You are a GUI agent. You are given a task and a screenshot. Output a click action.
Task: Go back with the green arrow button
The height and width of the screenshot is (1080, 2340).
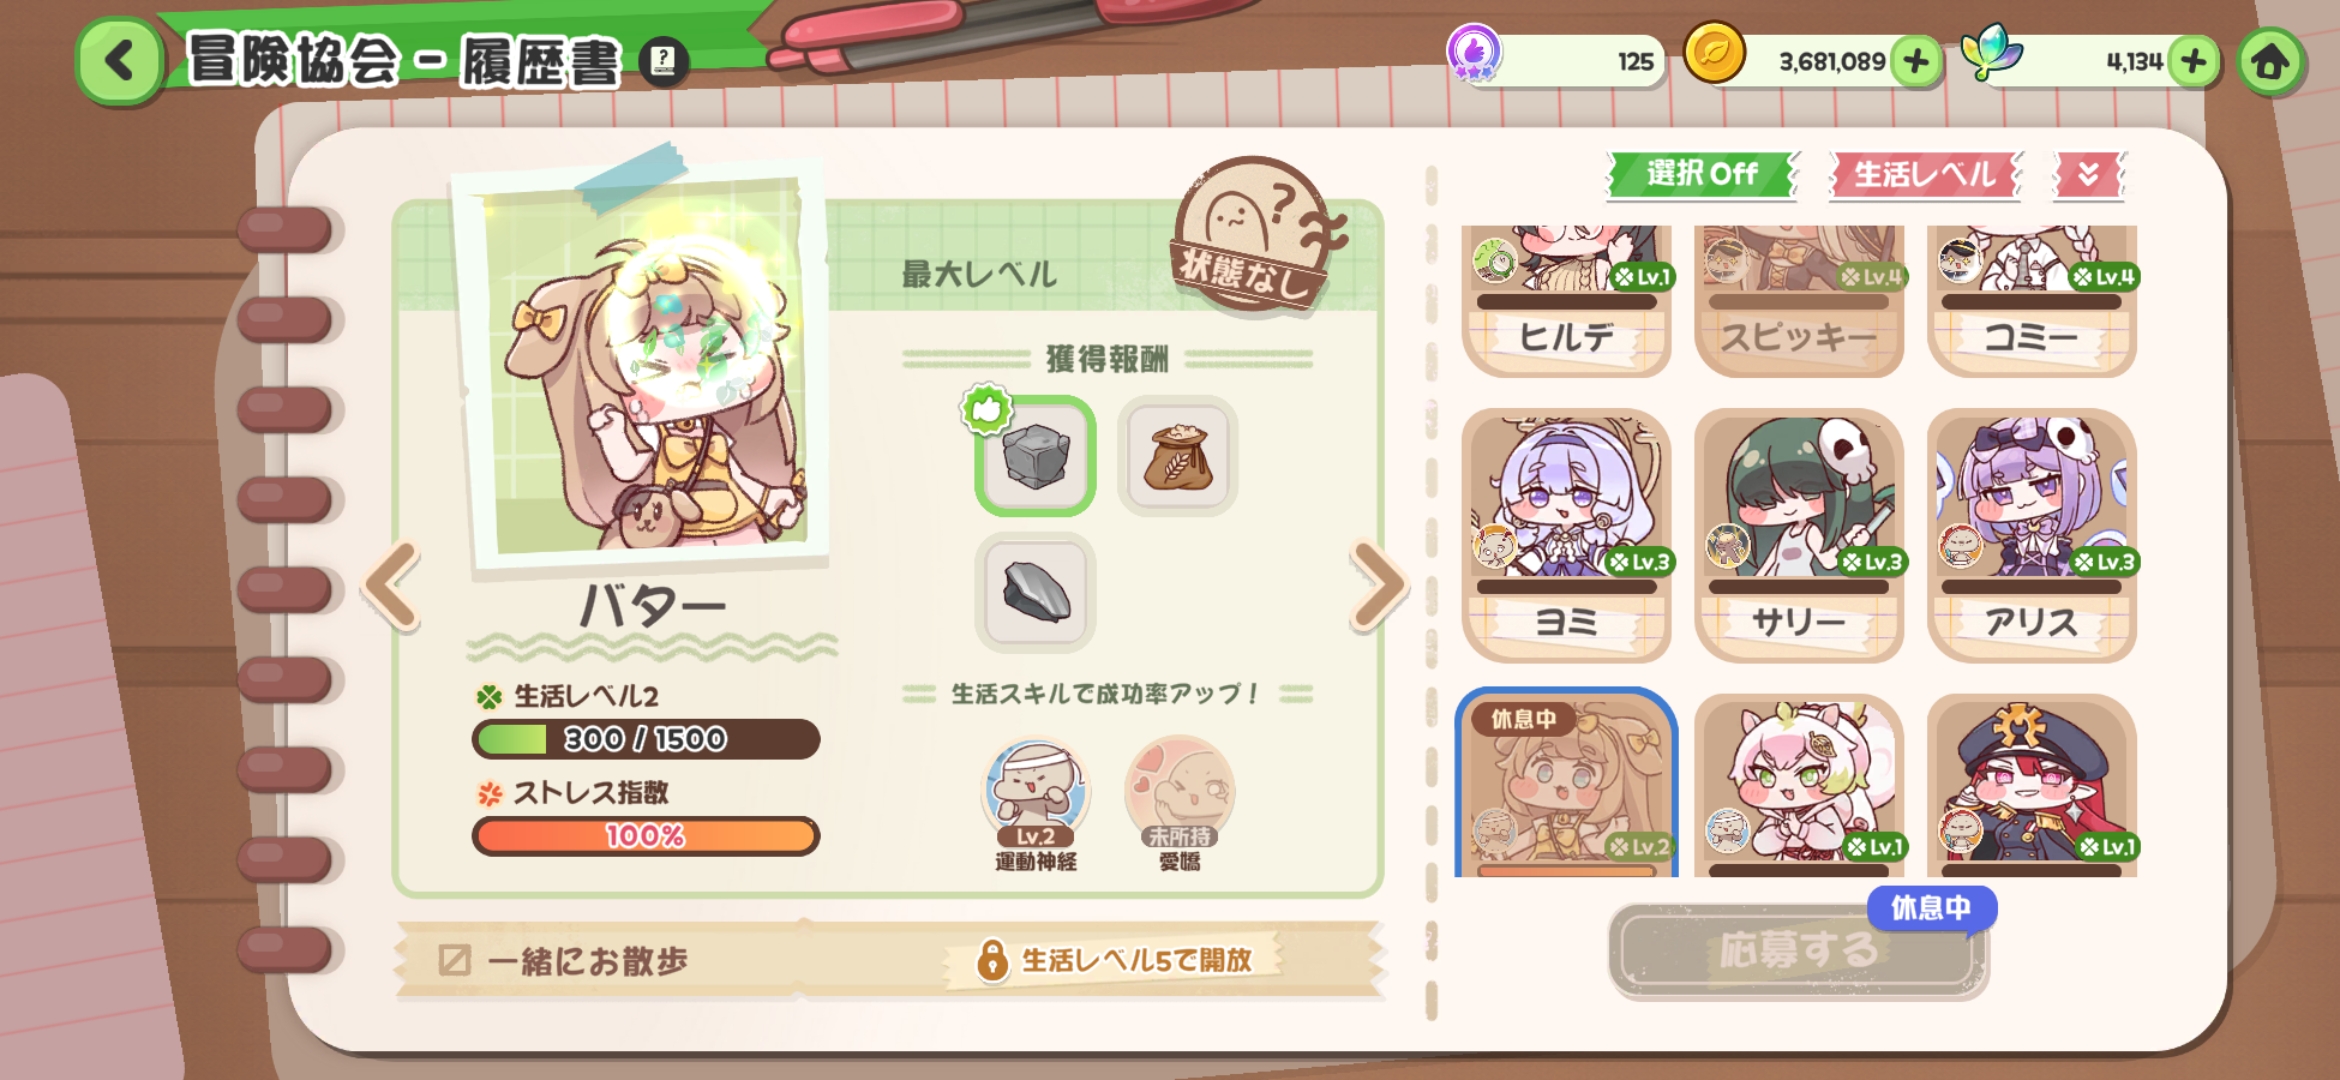(120, 61)
